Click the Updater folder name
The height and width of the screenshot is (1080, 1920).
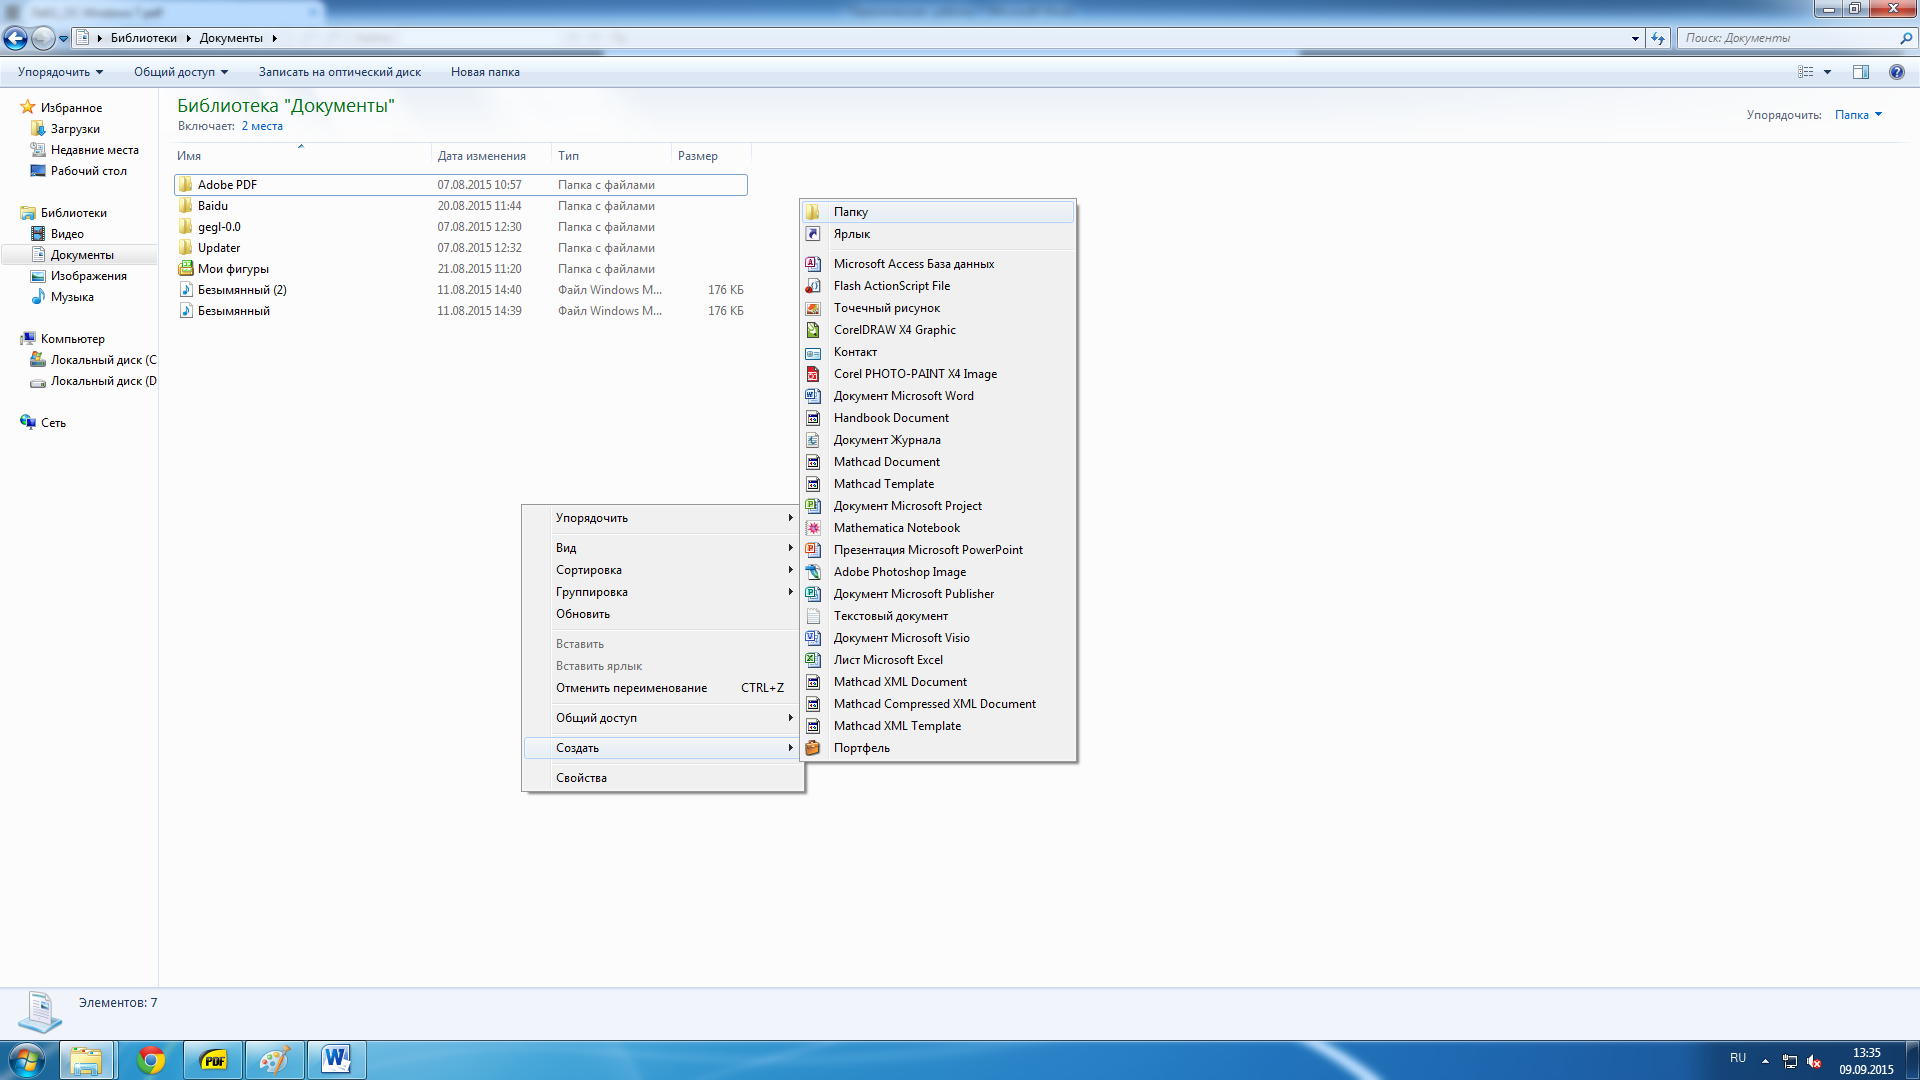pos(219,248)
